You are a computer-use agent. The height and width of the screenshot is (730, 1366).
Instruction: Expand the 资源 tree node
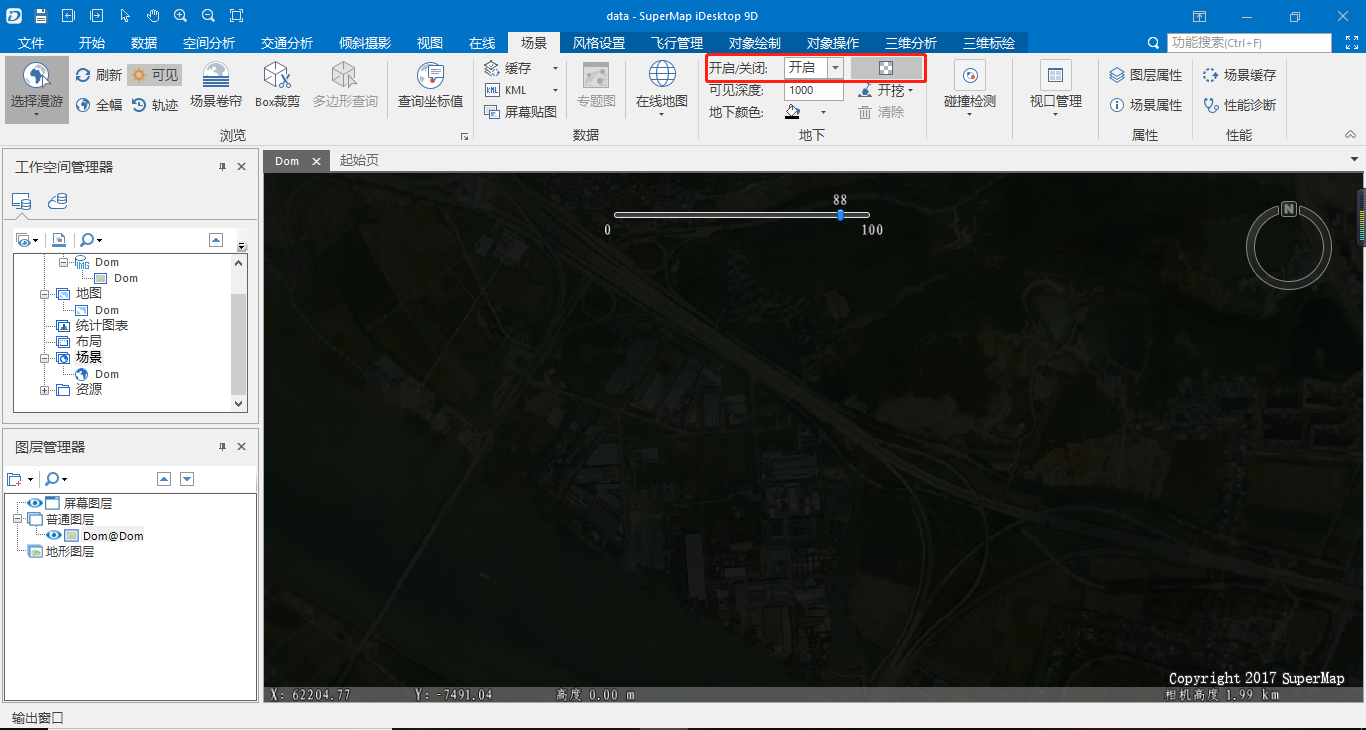(45, 390)
